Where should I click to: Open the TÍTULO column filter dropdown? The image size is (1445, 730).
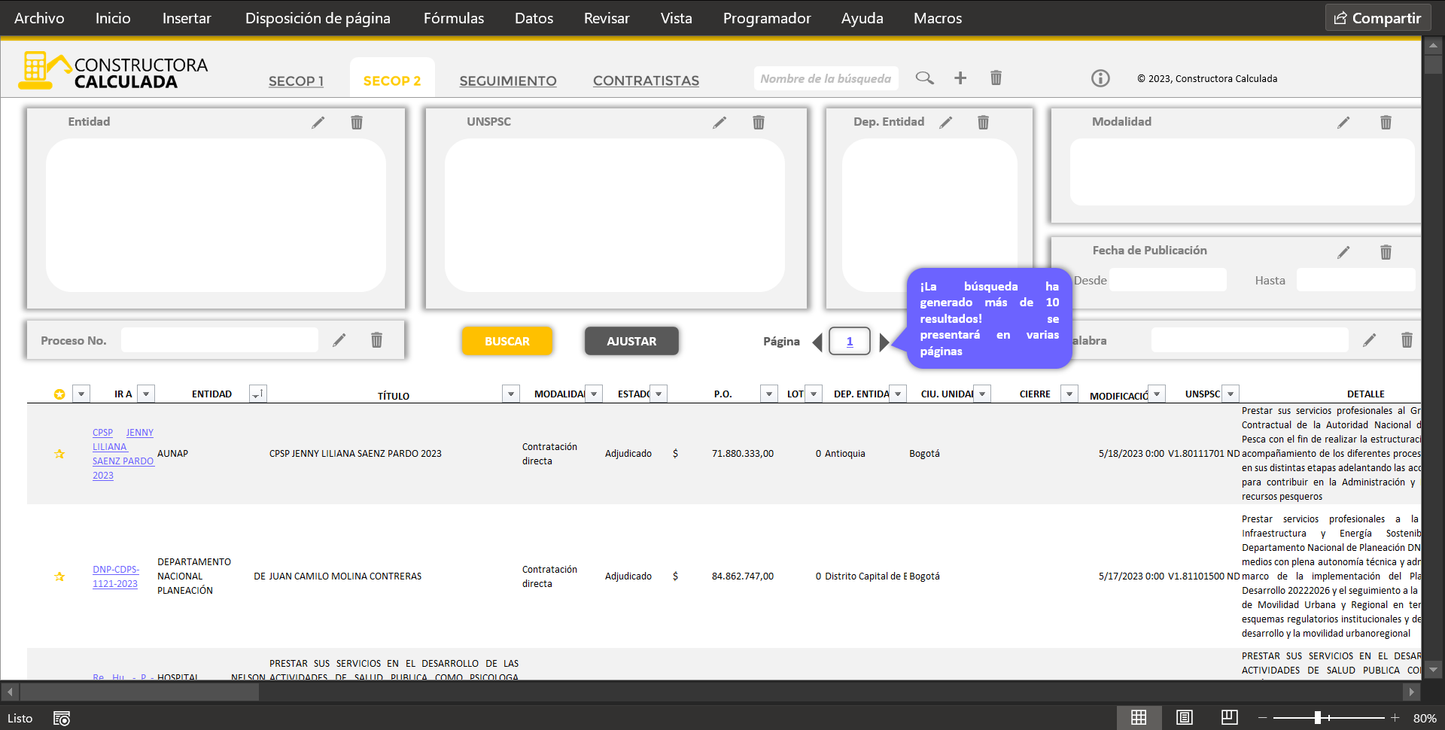point(510,394)
